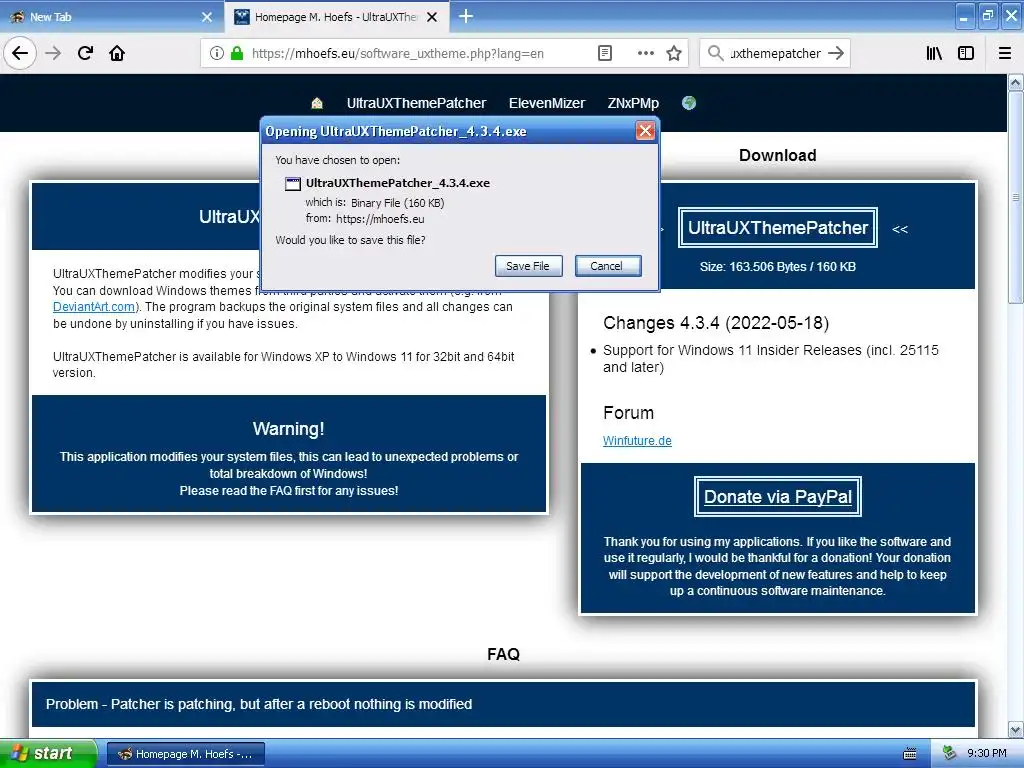1024x768 pixels.
Task: Show site information icon in address bar
Action: coord(217,53)
